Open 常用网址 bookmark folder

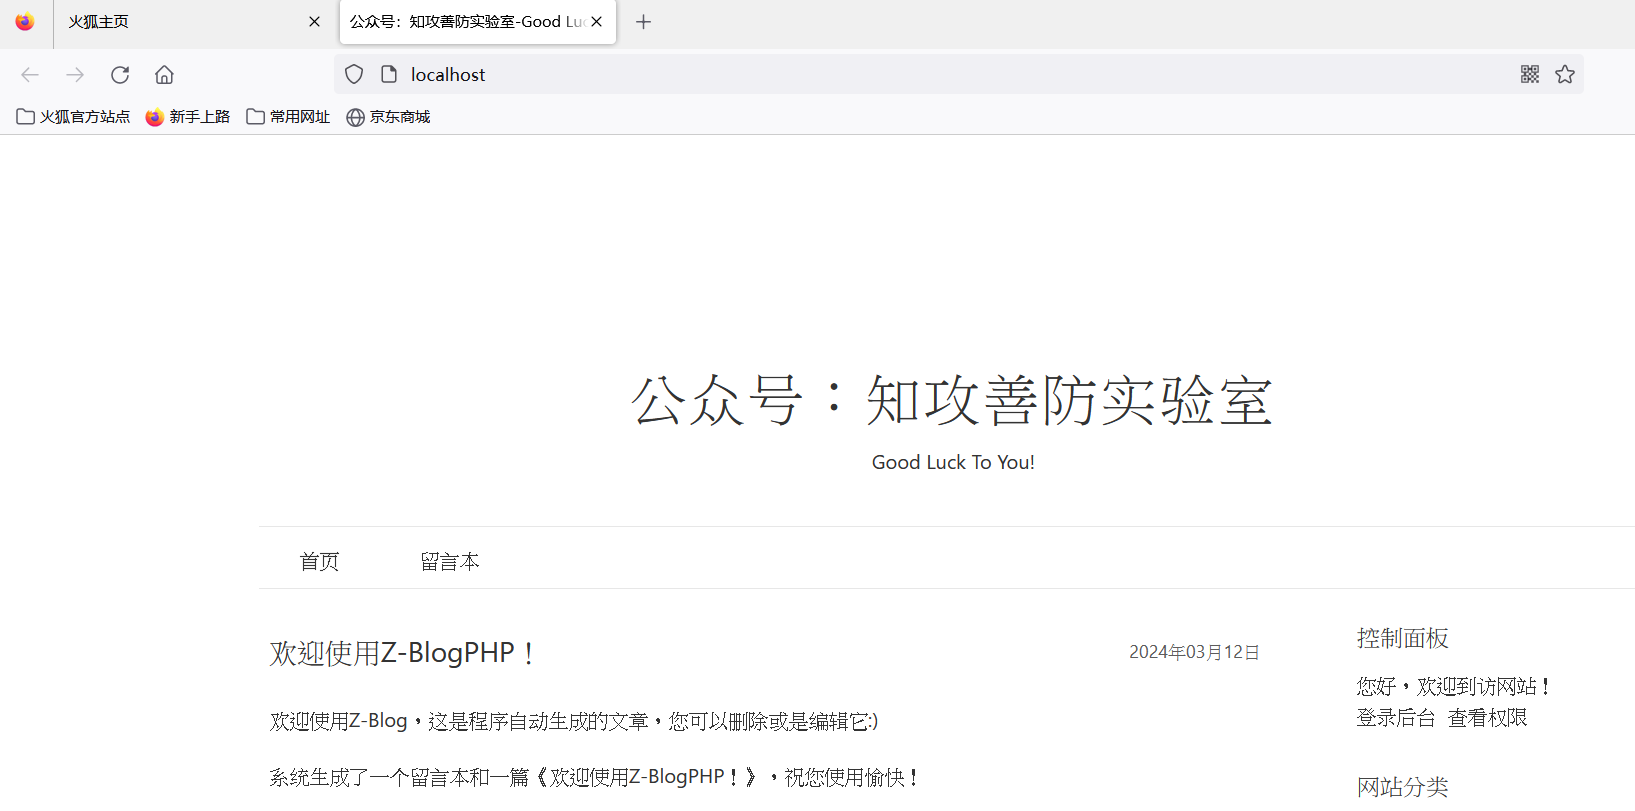click(x=288, y=117)
